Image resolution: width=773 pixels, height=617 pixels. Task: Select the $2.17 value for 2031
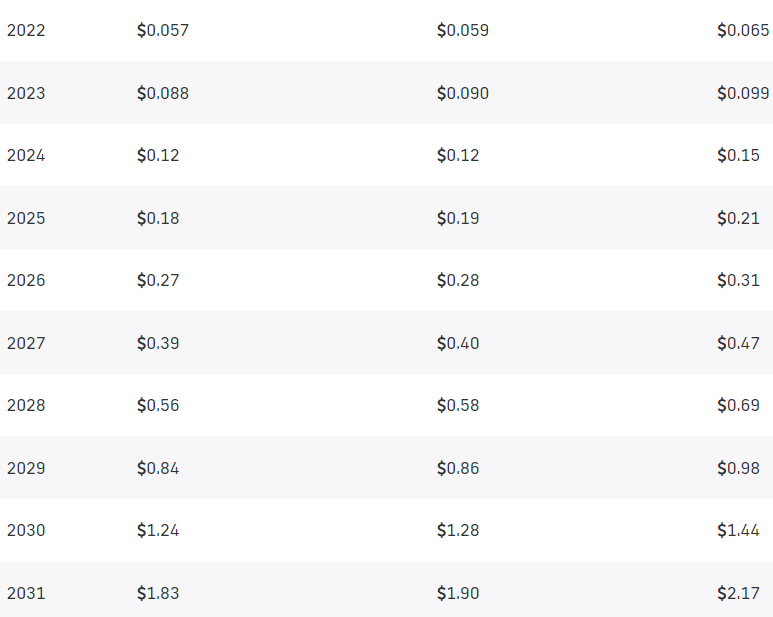(738, 593)
